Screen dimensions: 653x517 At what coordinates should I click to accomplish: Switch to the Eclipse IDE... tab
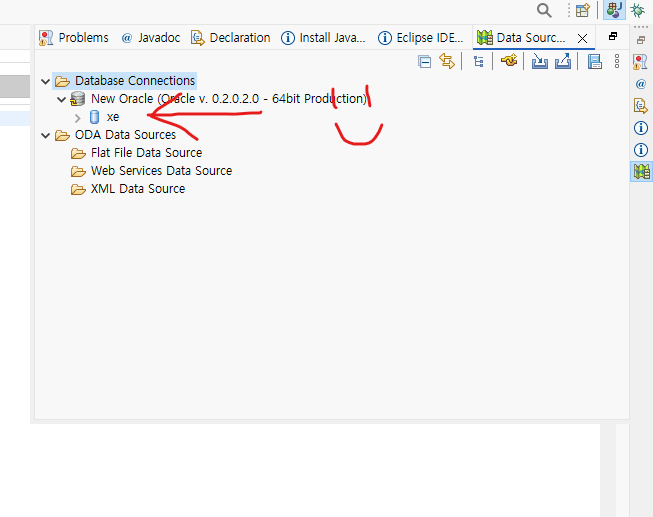pos(421,37)
